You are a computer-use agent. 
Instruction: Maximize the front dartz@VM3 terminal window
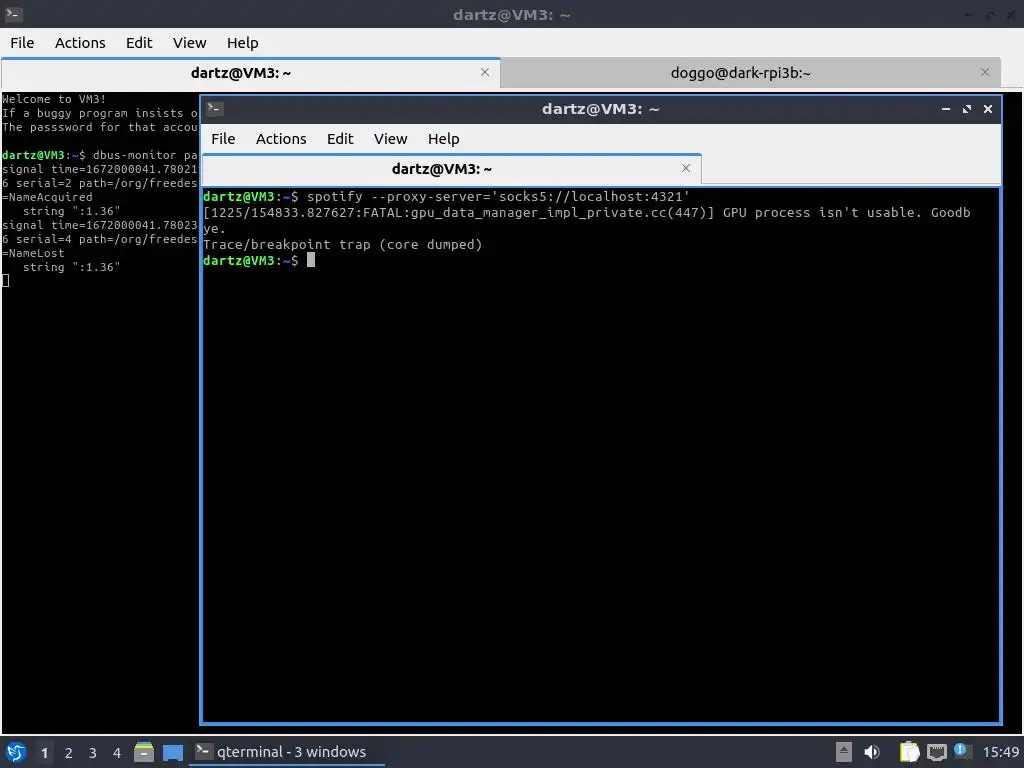pos(967,109)
